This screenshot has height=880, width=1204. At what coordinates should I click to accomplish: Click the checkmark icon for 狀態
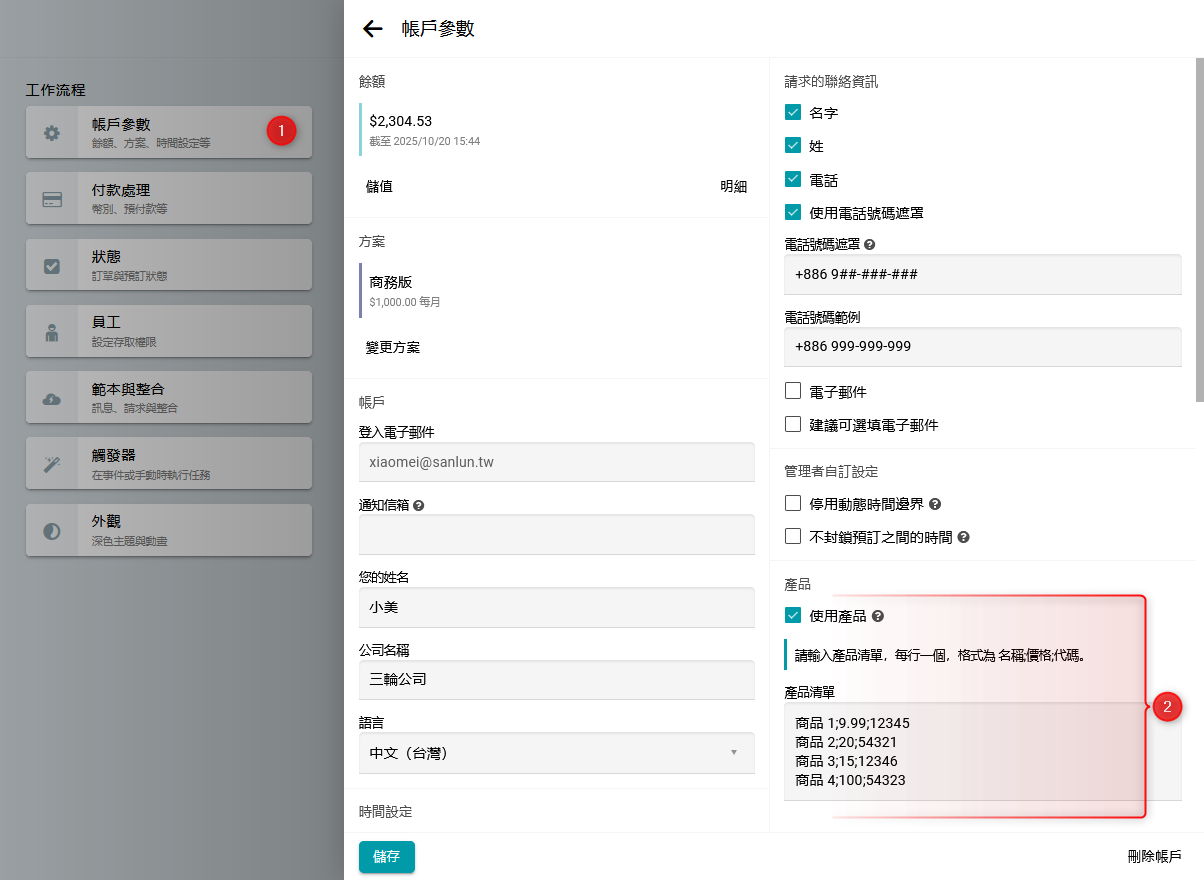(x=52, y=266)
